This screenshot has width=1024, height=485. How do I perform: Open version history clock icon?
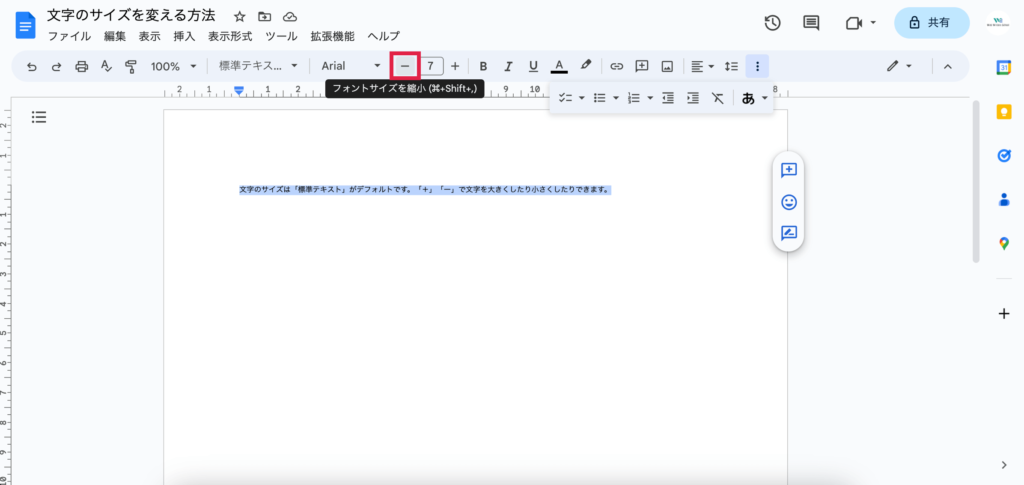tap(772, 23)
